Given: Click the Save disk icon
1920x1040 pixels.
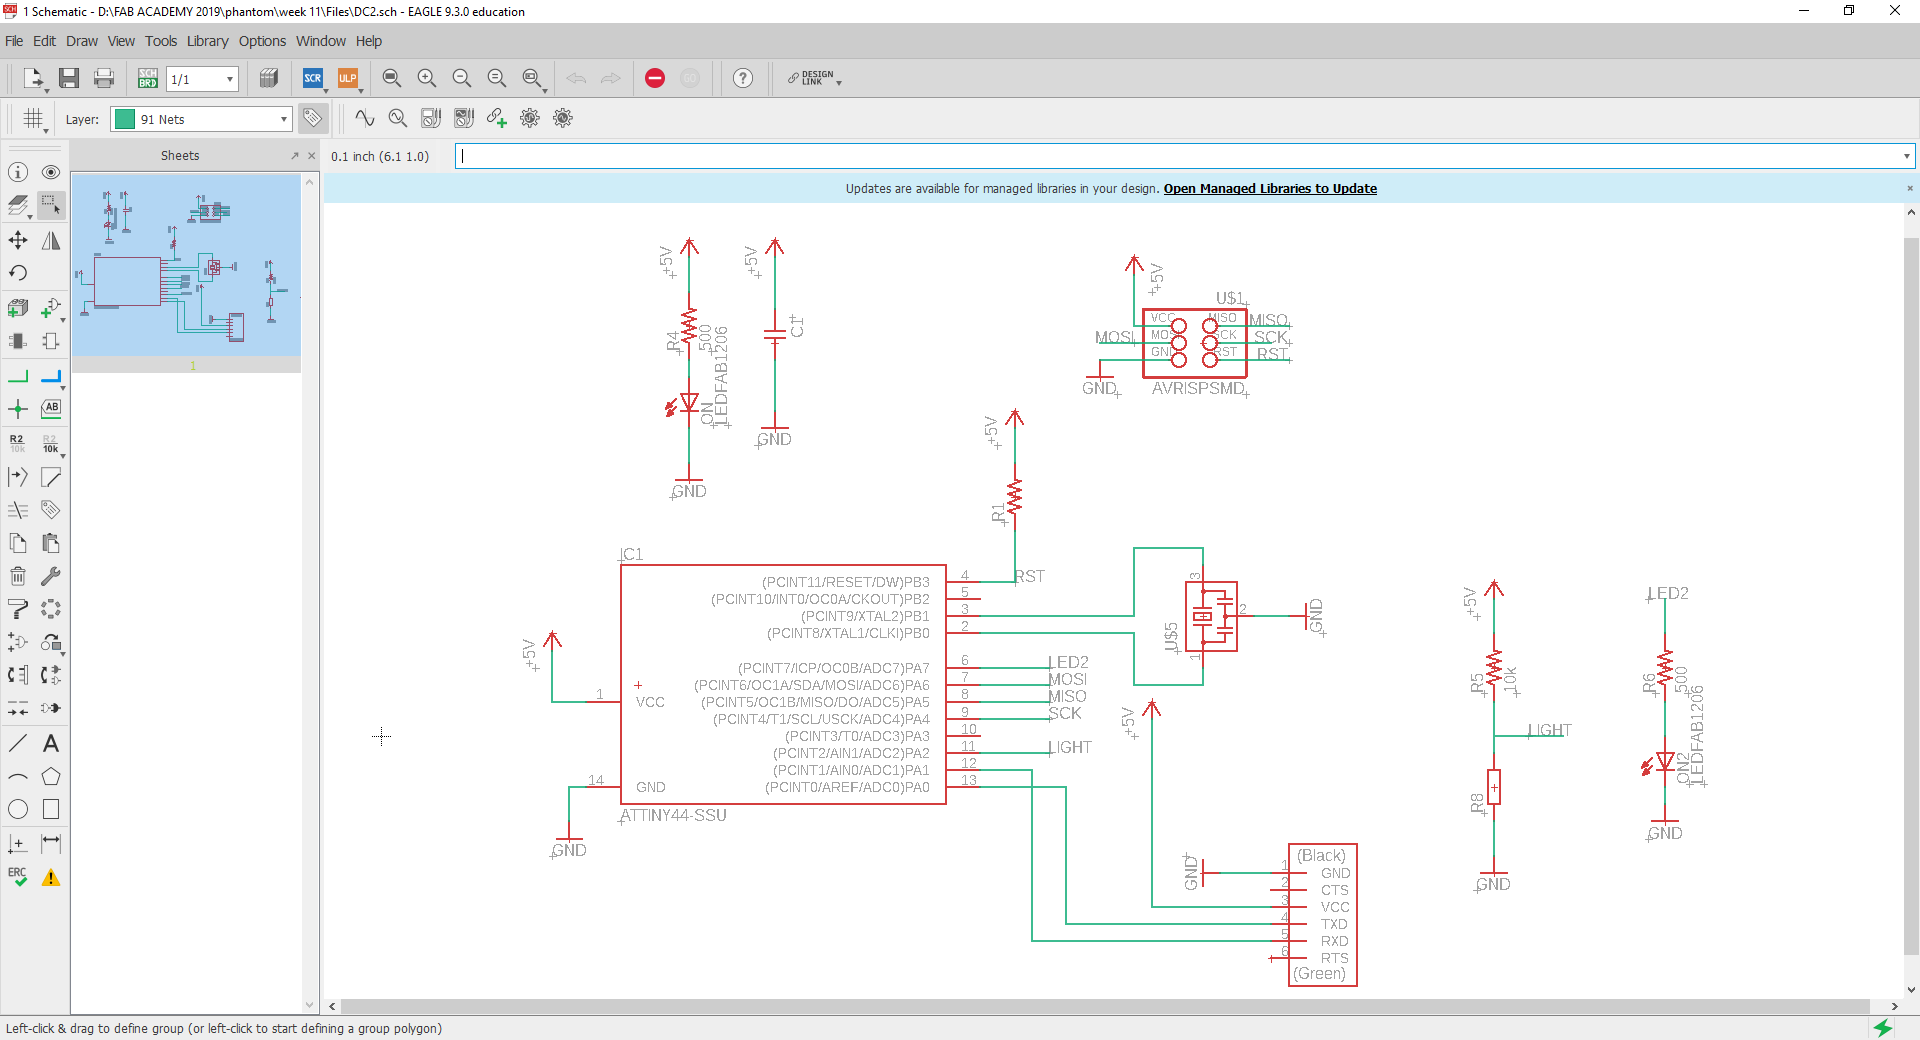Looking at the screenshot, I should click(69, 78).
